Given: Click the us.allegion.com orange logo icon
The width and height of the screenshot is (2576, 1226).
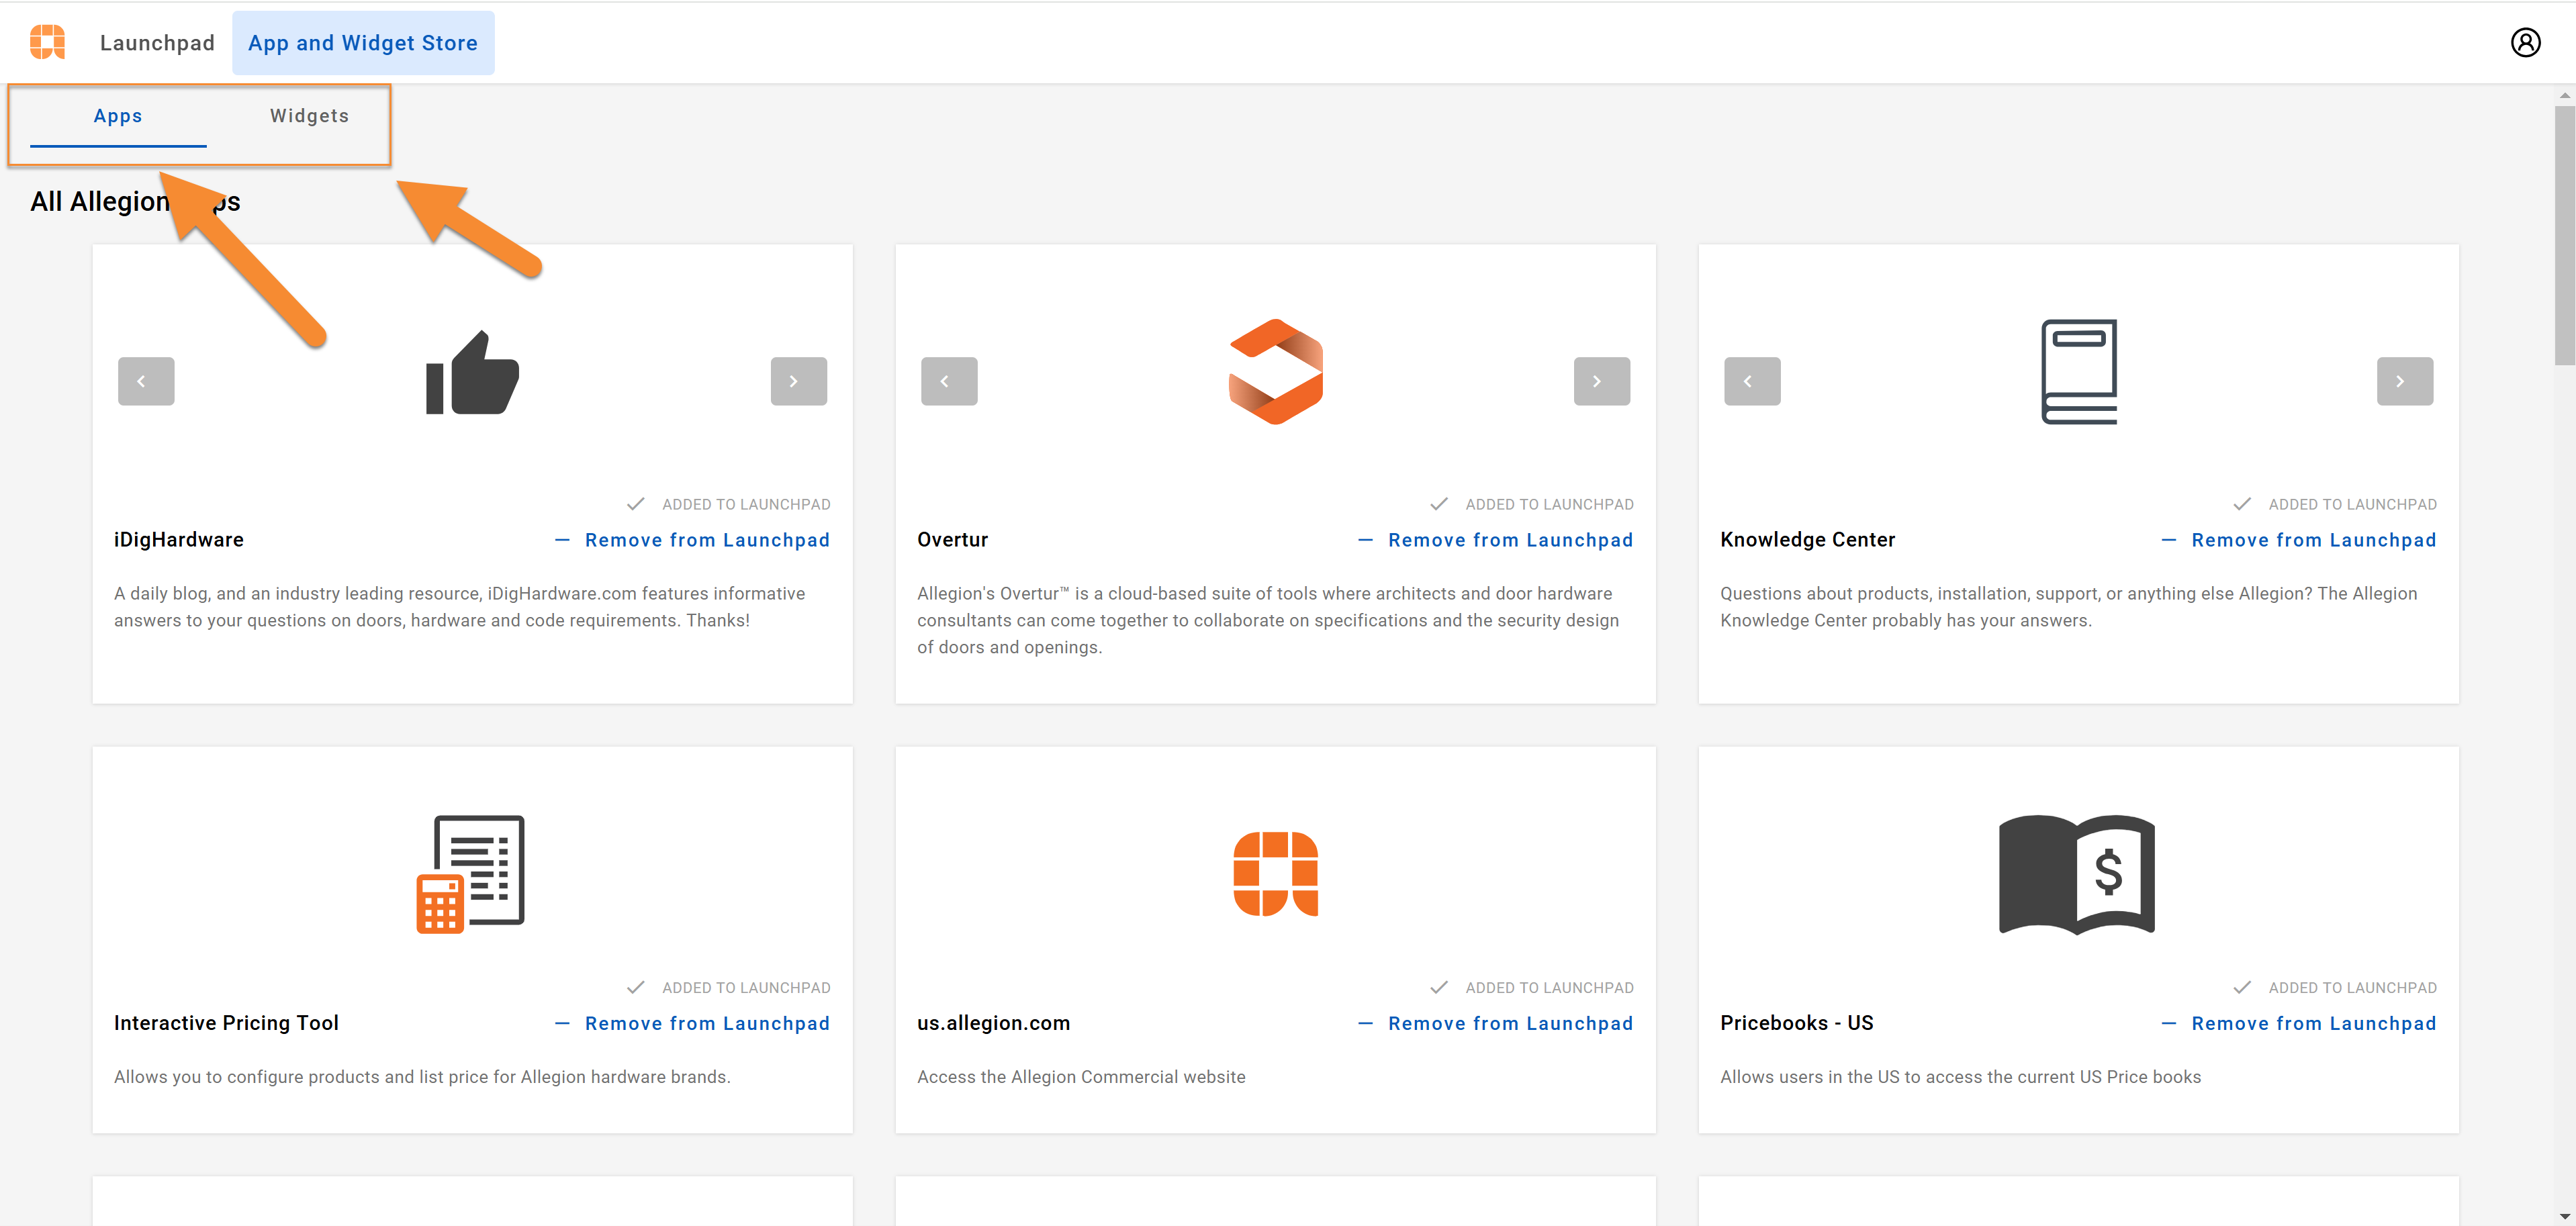Looking at the screenshot, I should [1275, 873].
